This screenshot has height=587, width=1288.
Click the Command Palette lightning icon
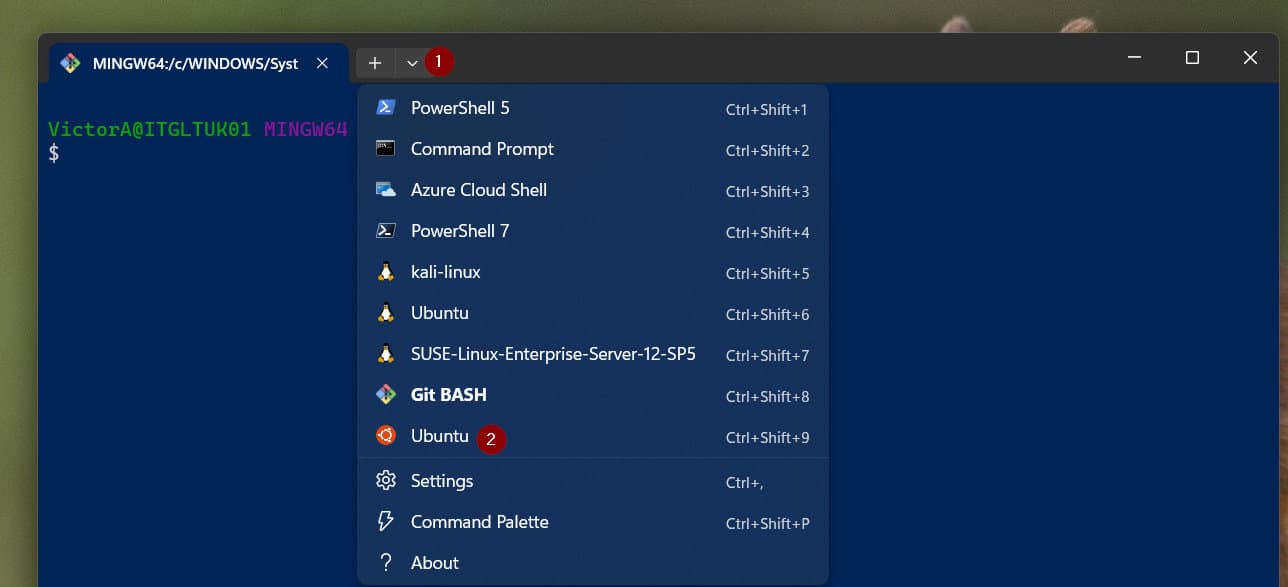pos(385,521)
